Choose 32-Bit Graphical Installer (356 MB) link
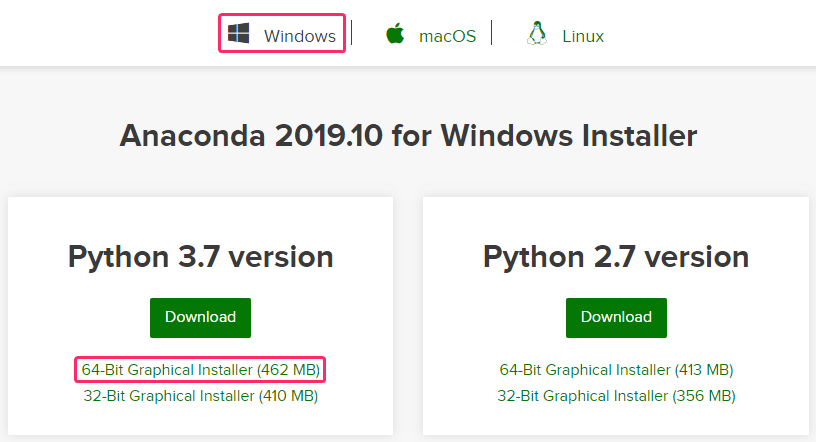The image size is (816, 442). pyautogui.click(x=616, y=396)
